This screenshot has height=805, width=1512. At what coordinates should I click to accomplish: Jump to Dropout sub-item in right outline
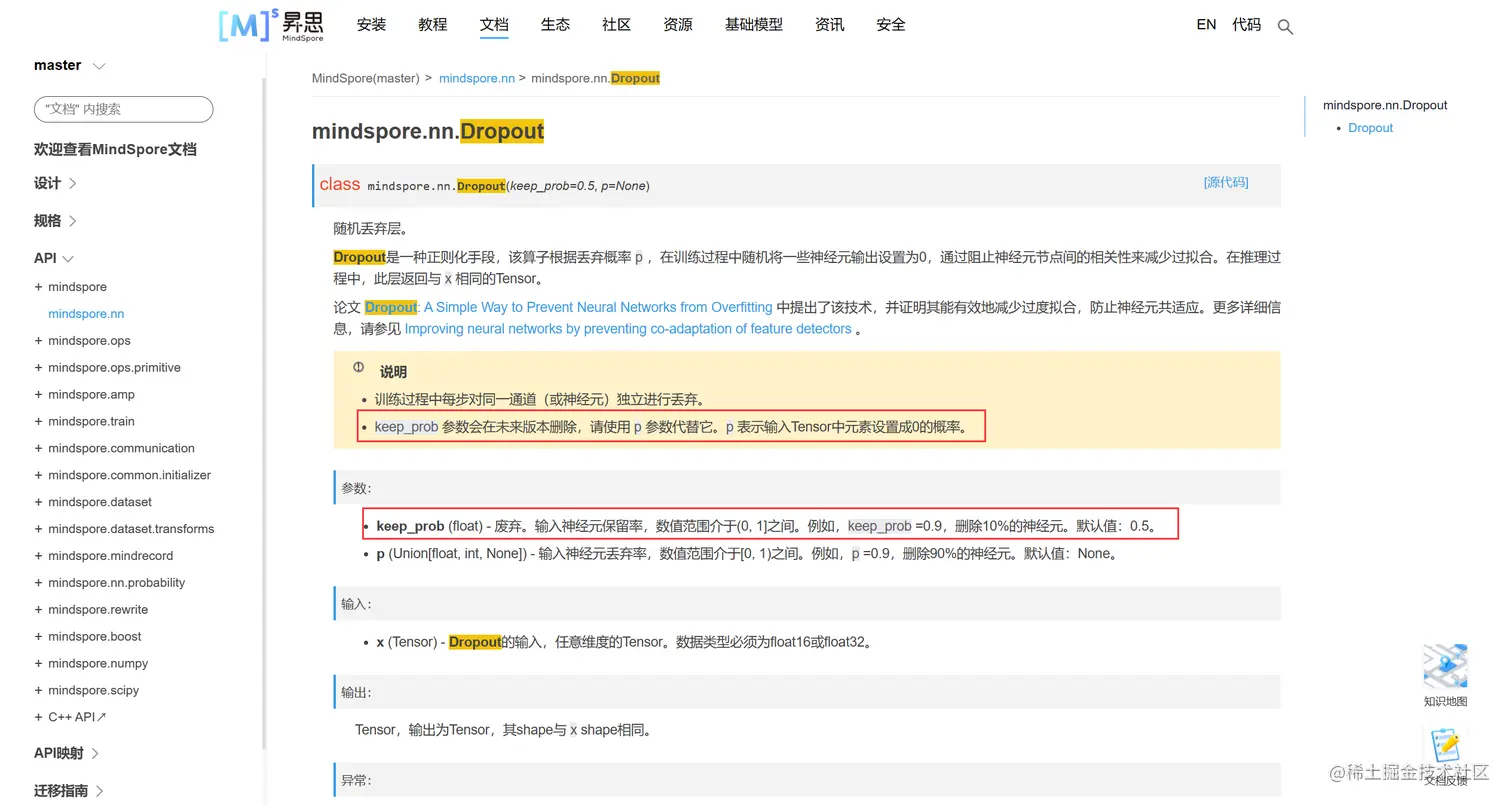tap(1370, 128)
